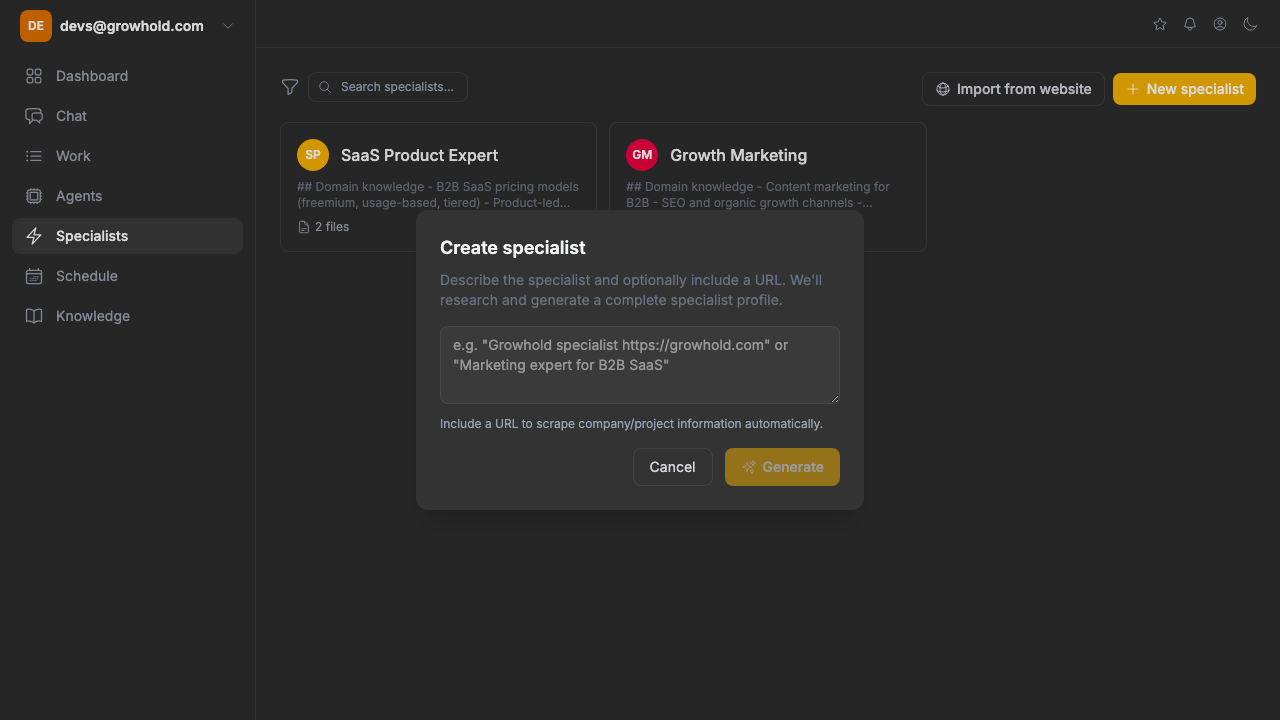Viewport: 1280px width, 720px height.
Task: Select the Agents icon in the sidebar
Action: 34,196
